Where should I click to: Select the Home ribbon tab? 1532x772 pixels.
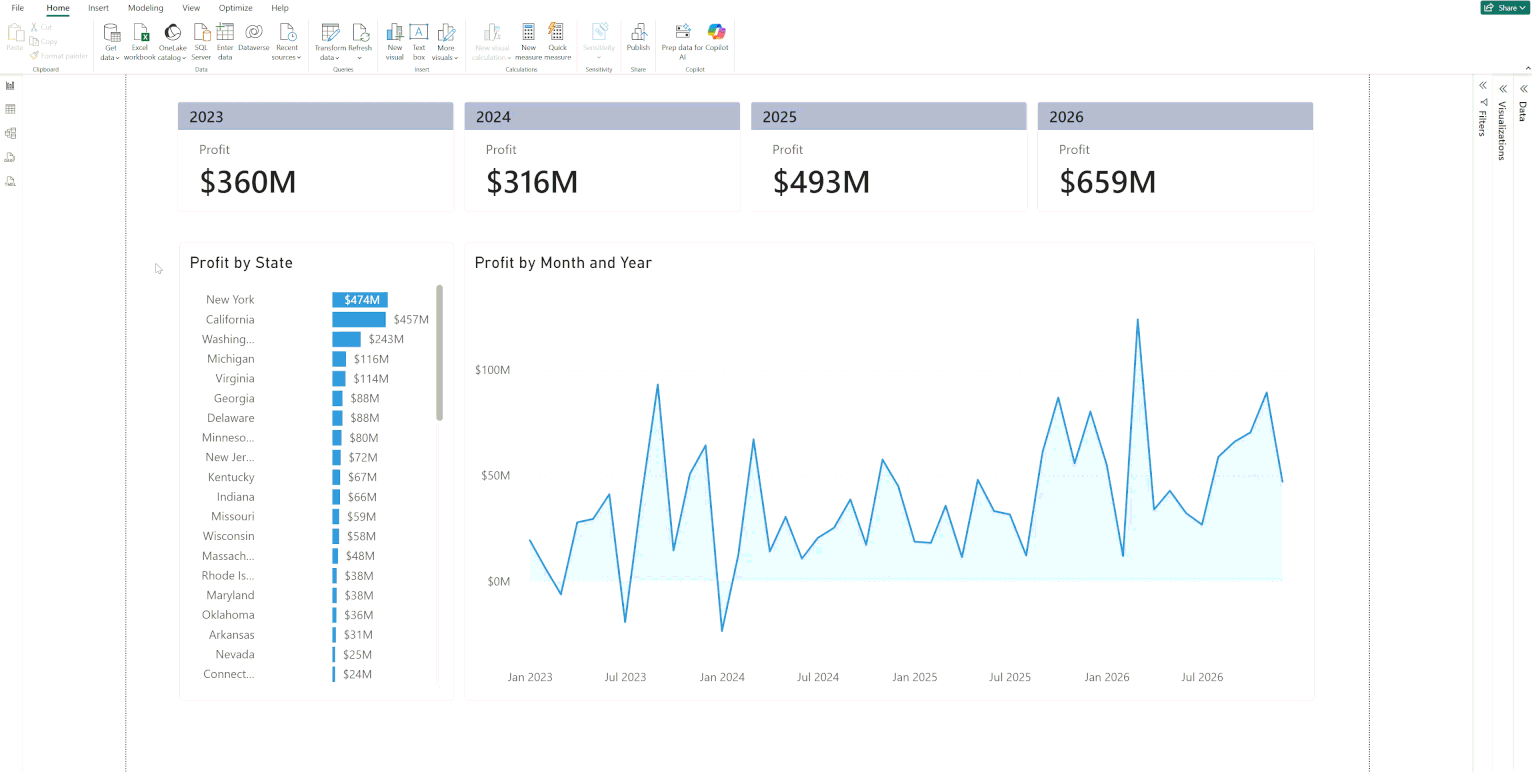(x=58, y=8)
